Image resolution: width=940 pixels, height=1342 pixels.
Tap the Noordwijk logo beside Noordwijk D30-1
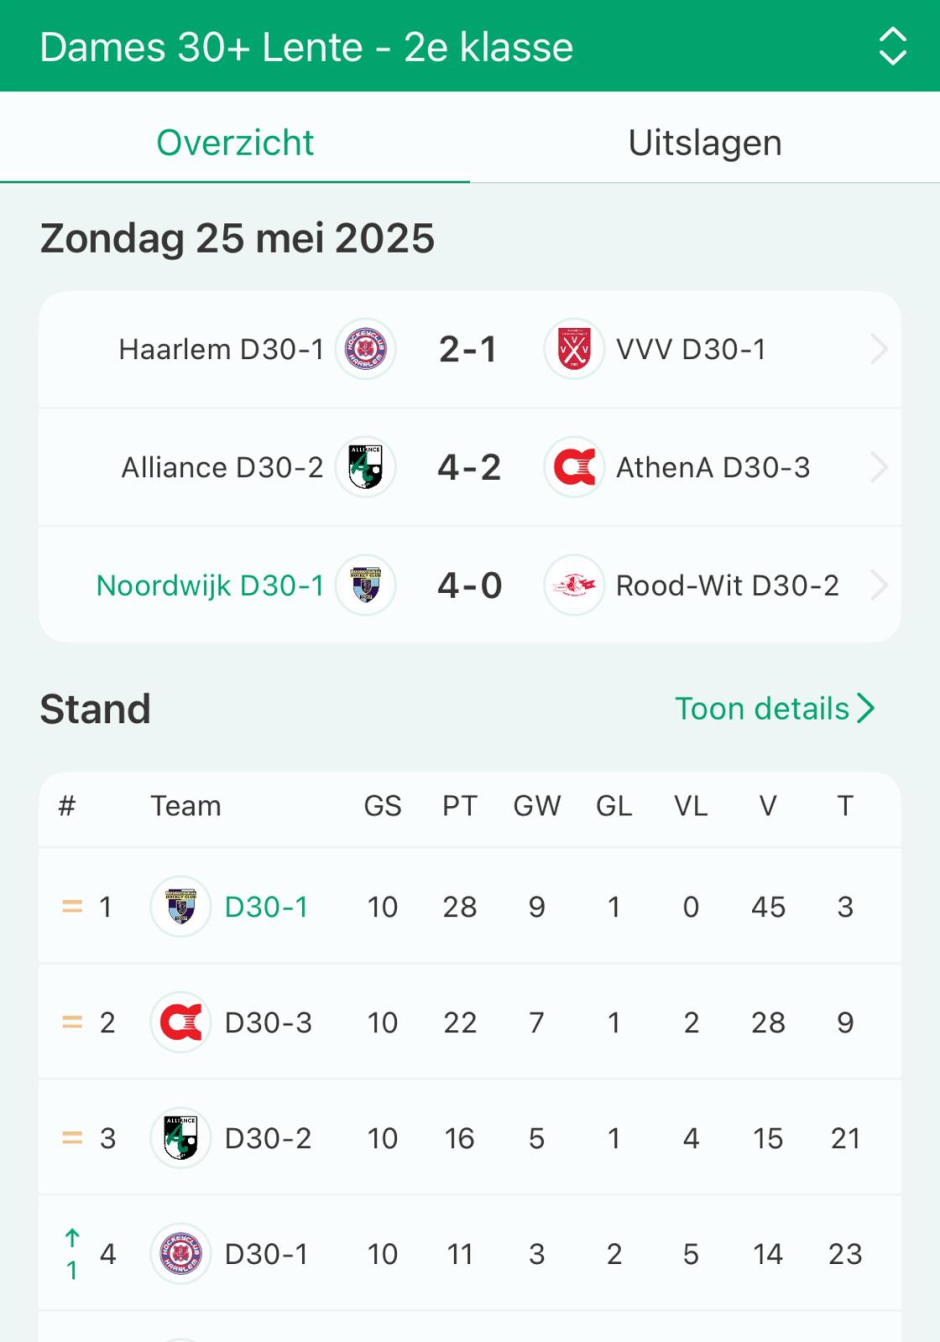[366, 585]
